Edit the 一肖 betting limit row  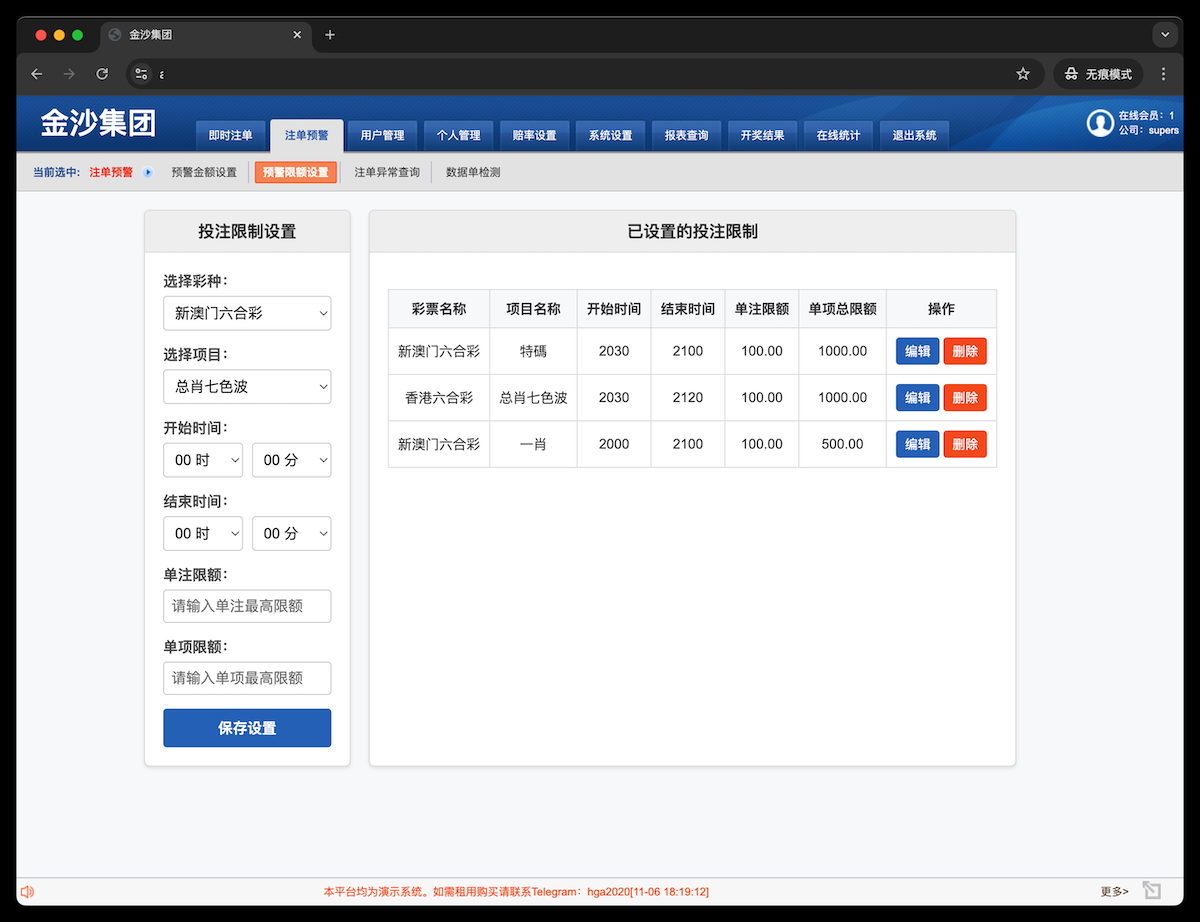(917, 444)
